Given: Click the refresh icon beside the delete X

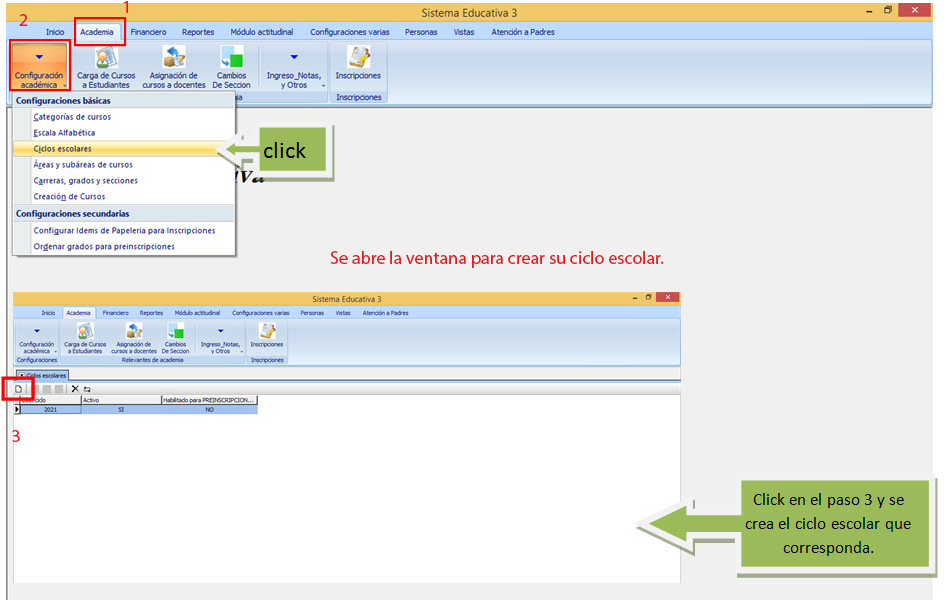Looking at the screenshot, I should (87, 388).
